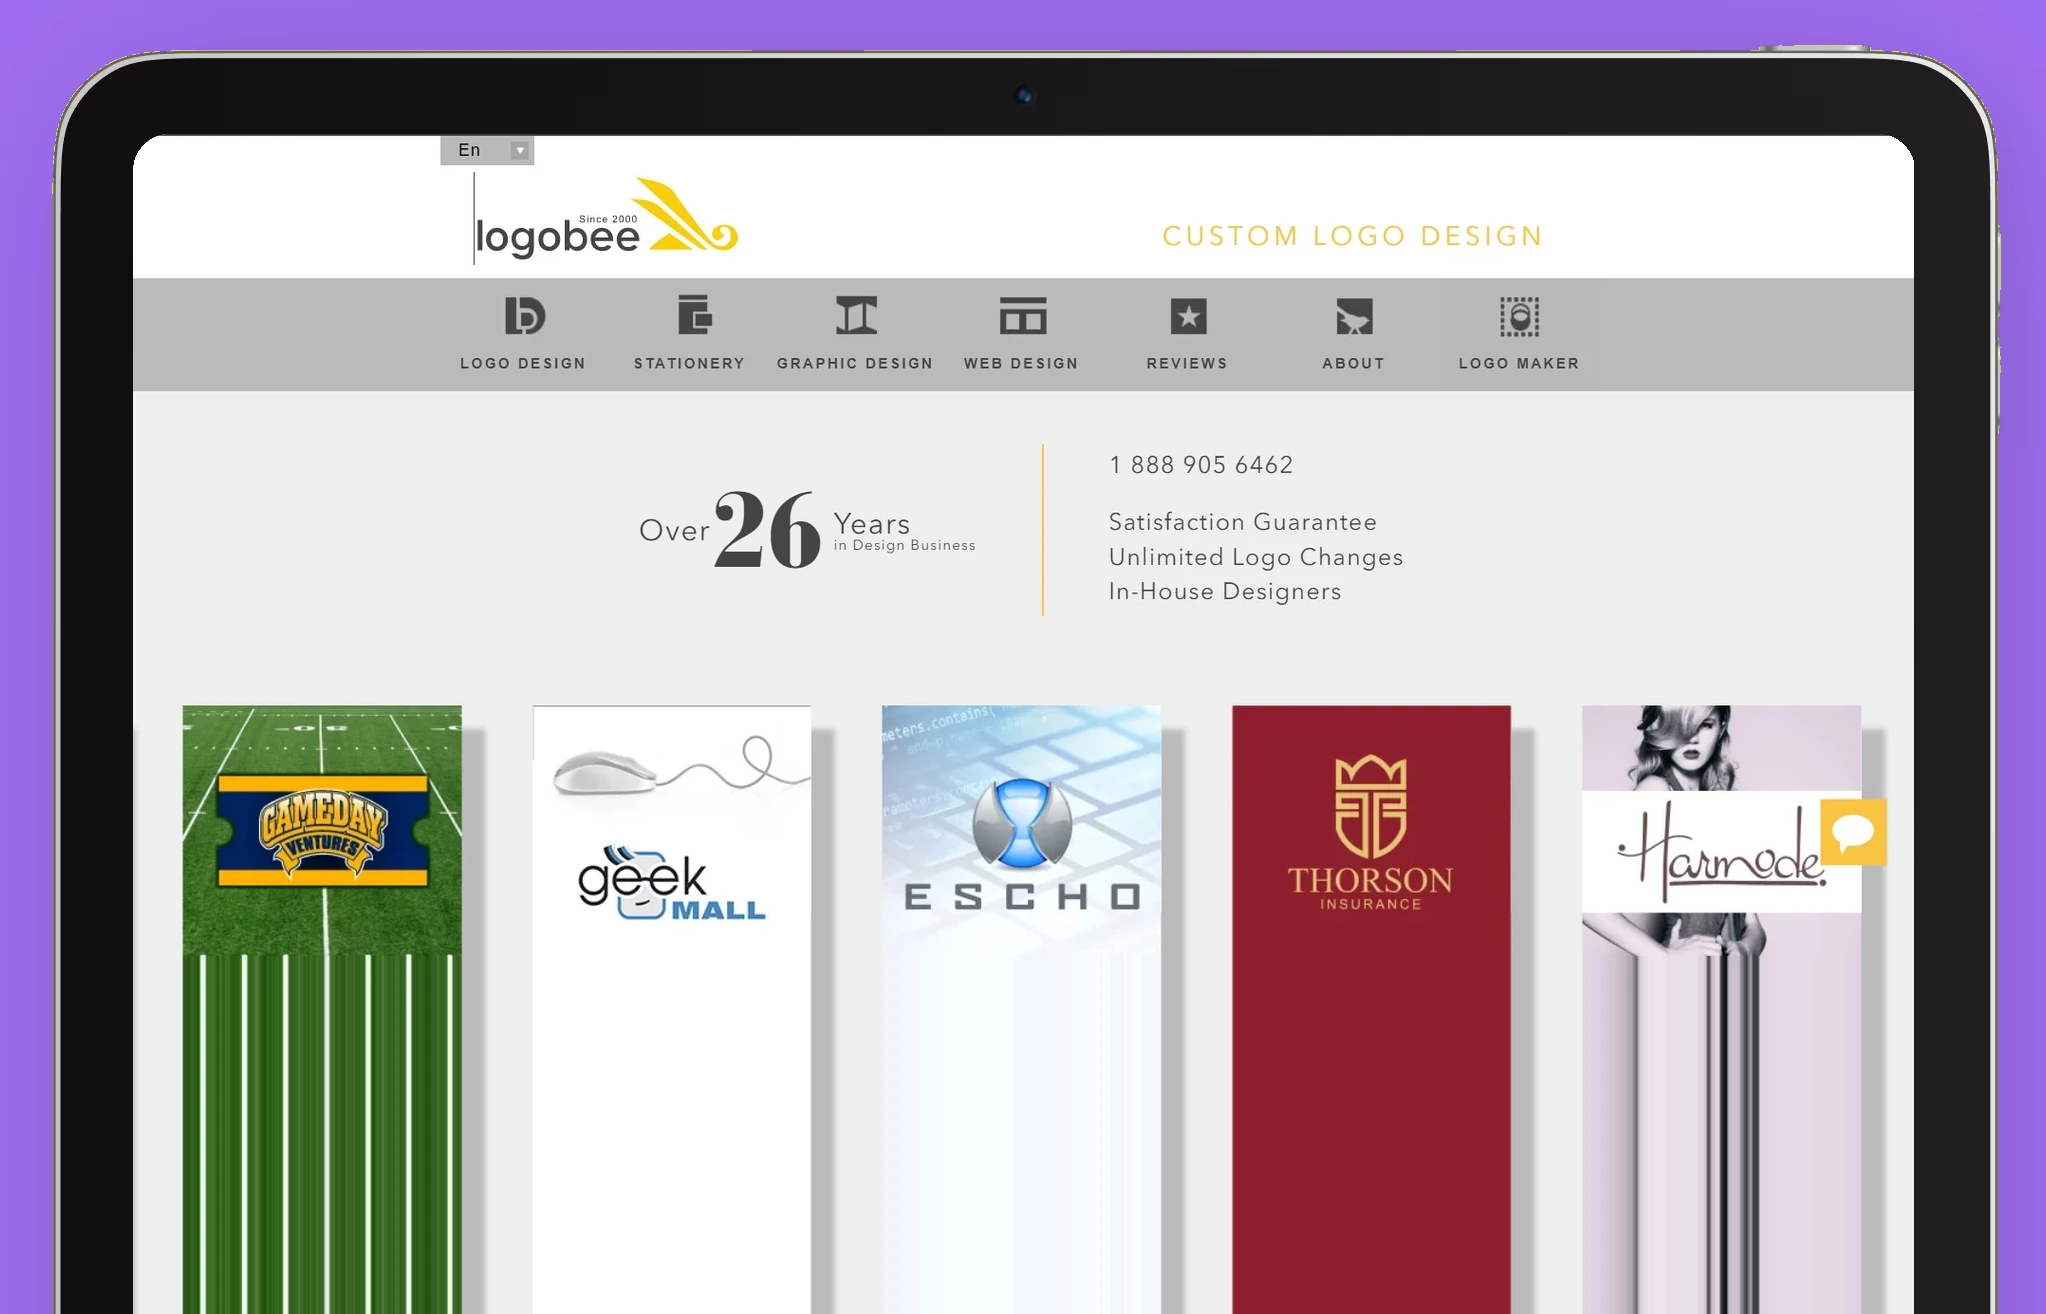Viewport: 2046px width, 1314px height.
Task: Click the Graphic Design icon
Action: (x=856, y=315)
